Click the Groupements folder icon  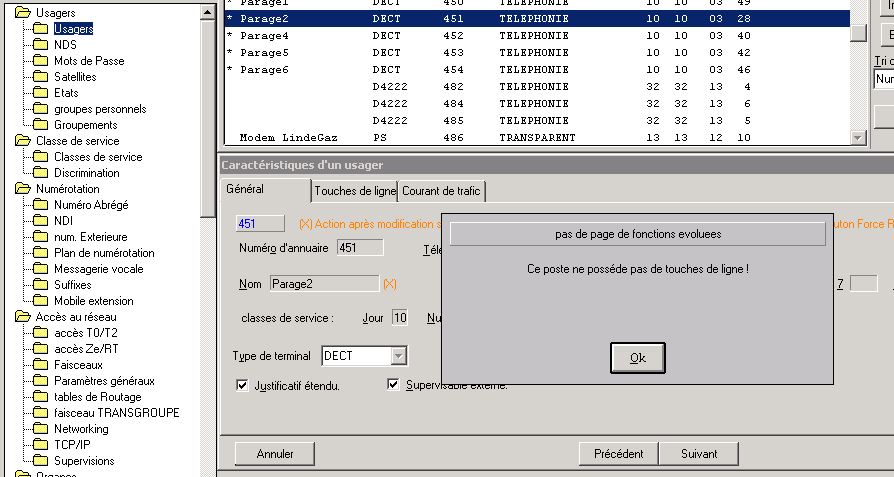click(40, 124)
